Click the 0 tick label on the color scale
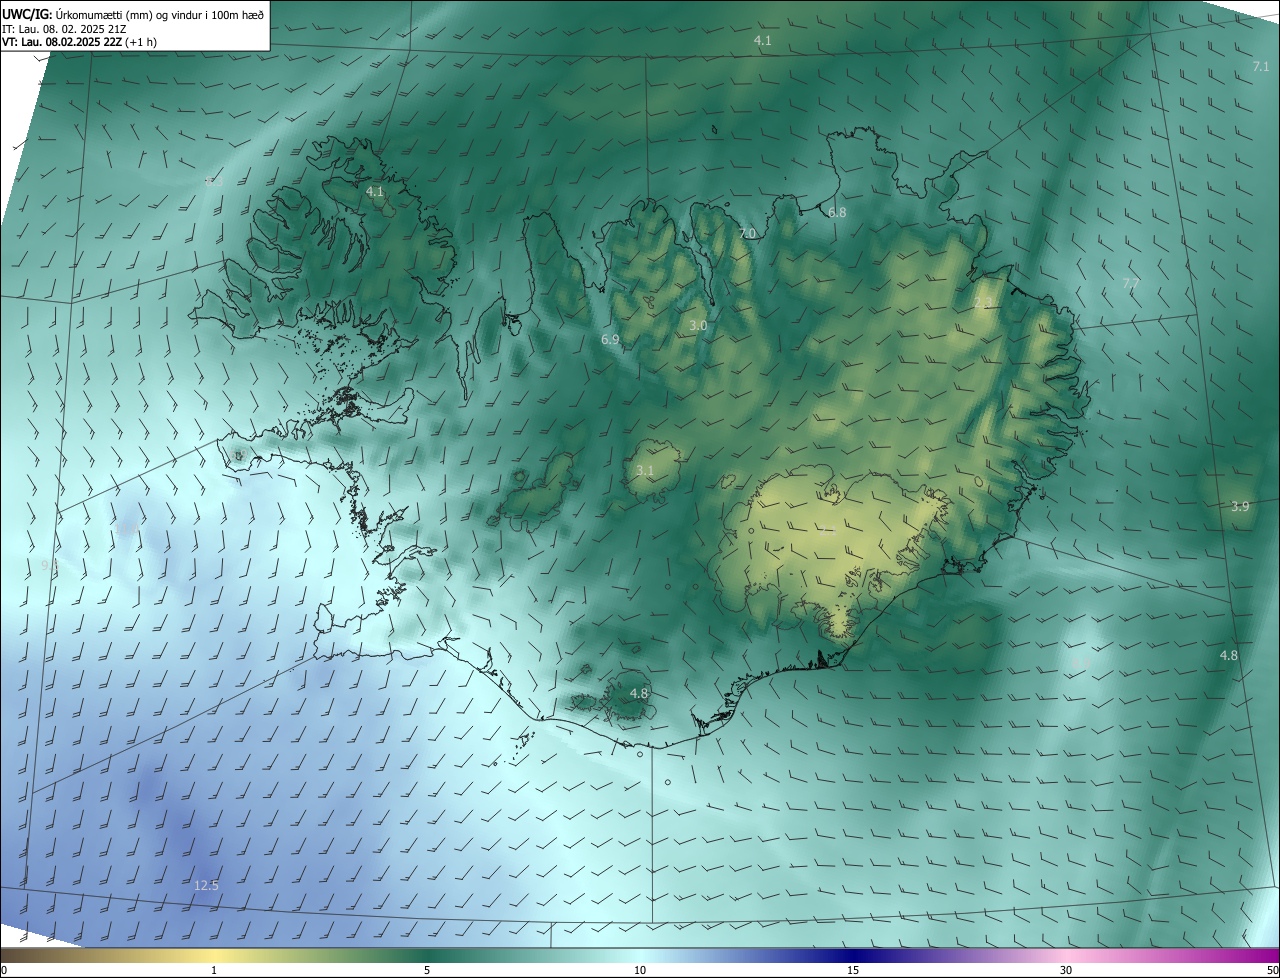 coord(4,970)
